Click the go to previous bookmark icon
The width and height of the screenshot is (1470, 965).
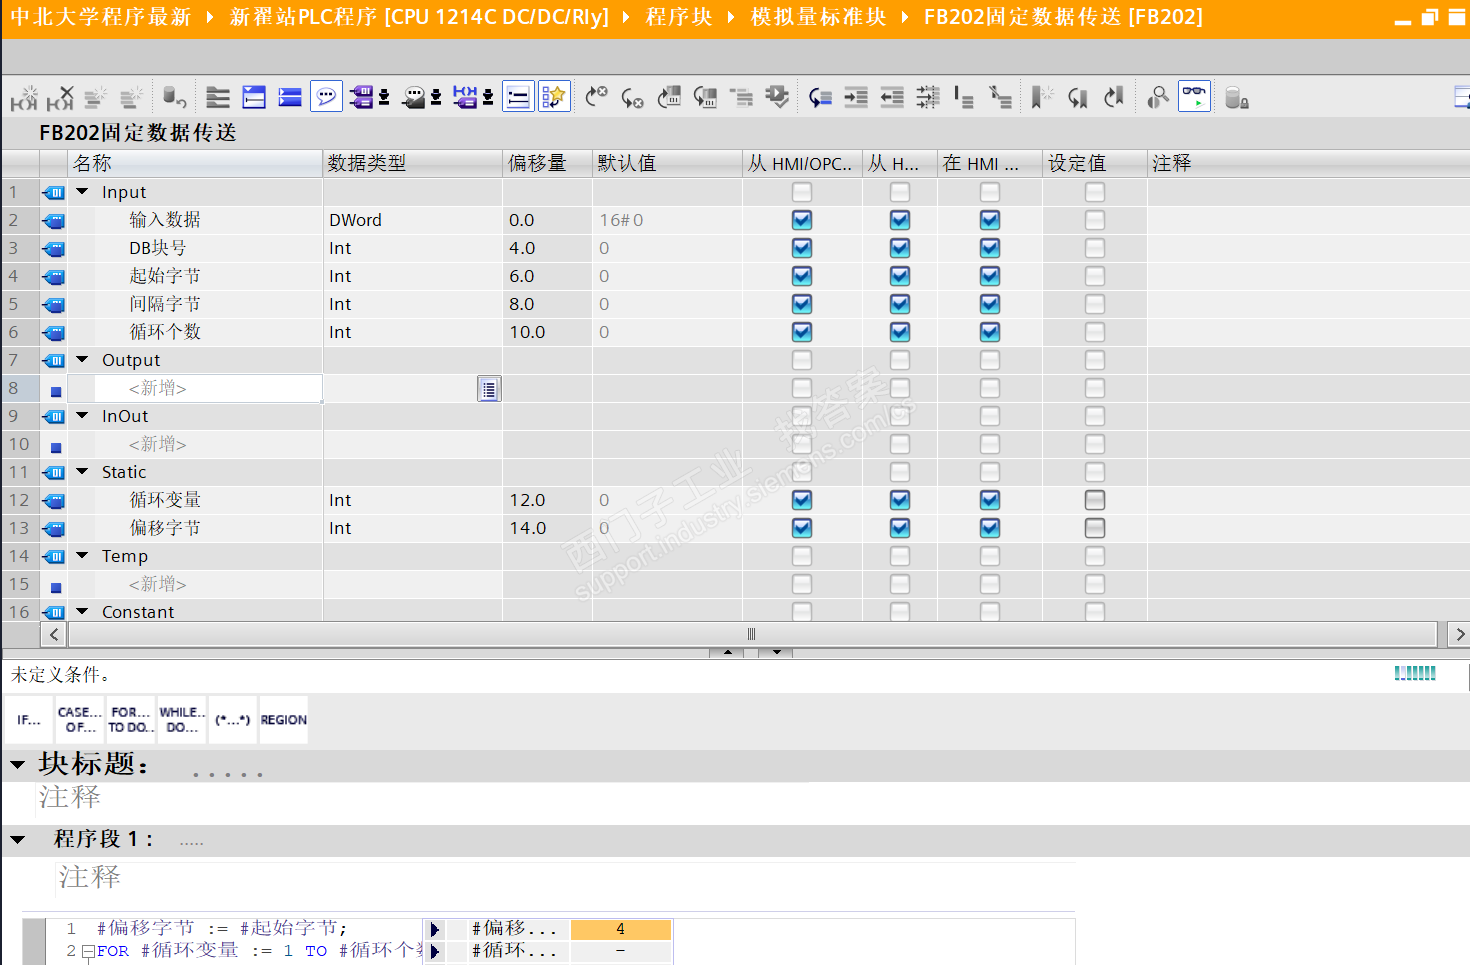[x=1114, y=97]
